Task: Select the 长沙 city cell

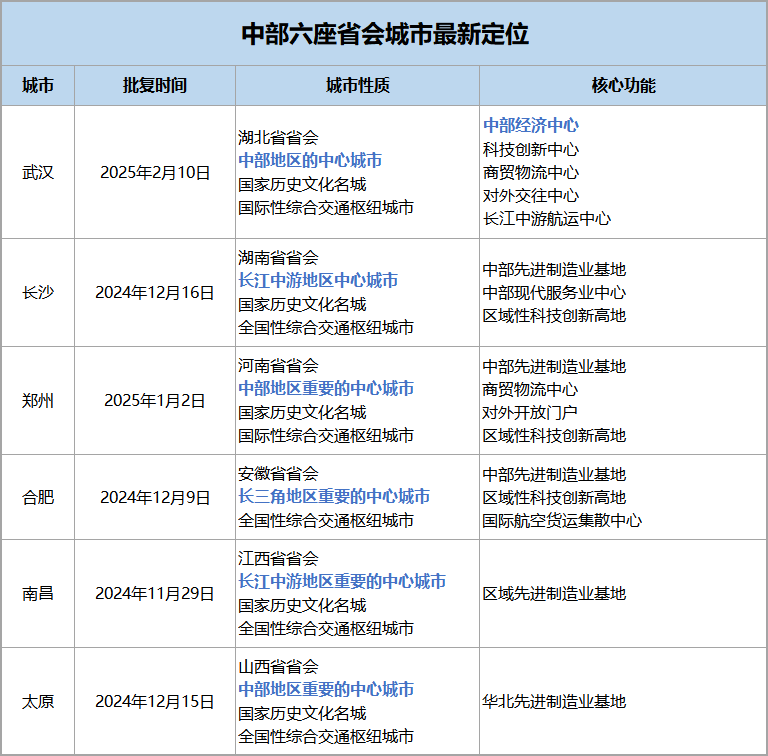Action: point(38,293)
